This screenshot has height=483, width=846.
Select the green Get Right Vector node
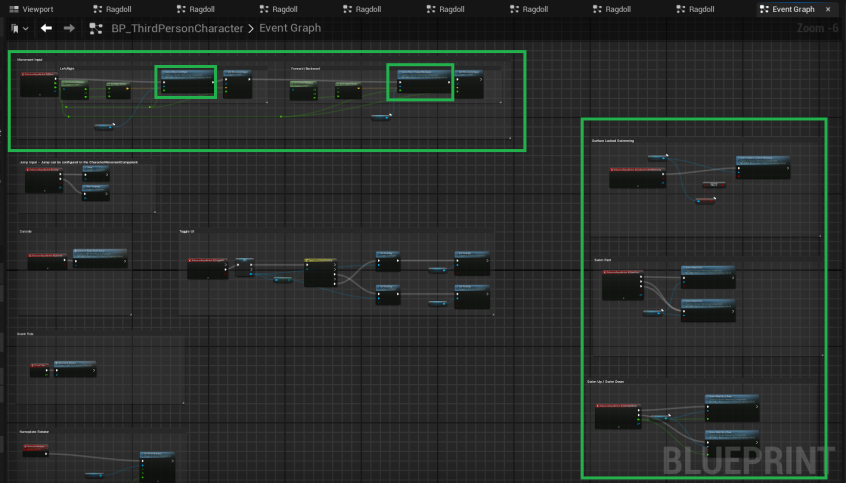(118, 90)
